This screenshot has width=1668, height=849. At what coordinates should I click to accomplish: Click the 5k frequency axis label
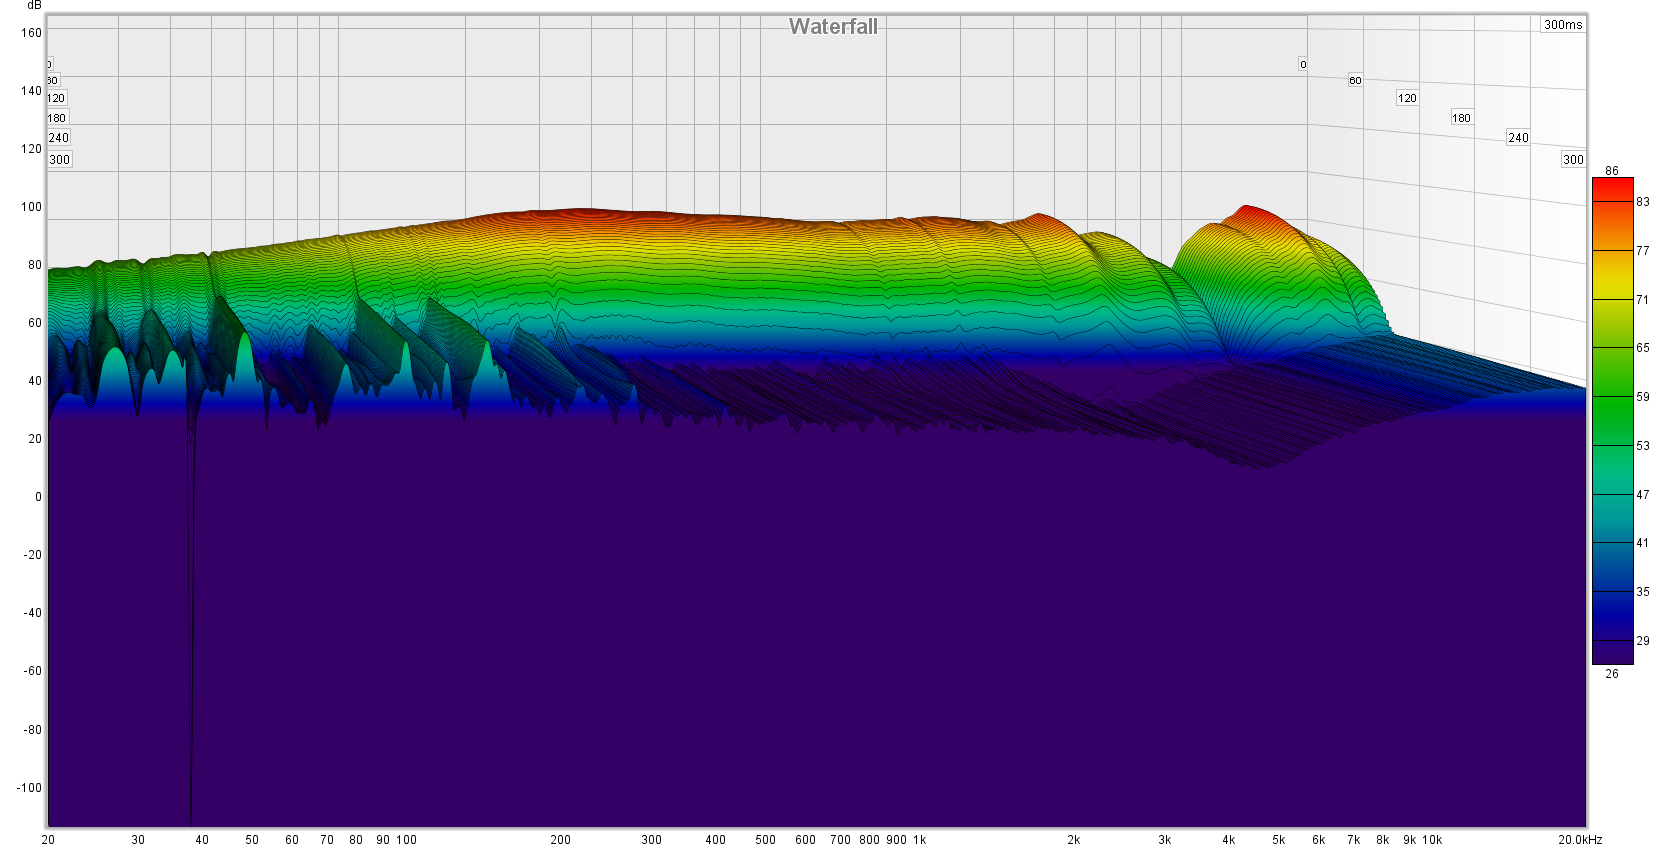(1278, 840)
